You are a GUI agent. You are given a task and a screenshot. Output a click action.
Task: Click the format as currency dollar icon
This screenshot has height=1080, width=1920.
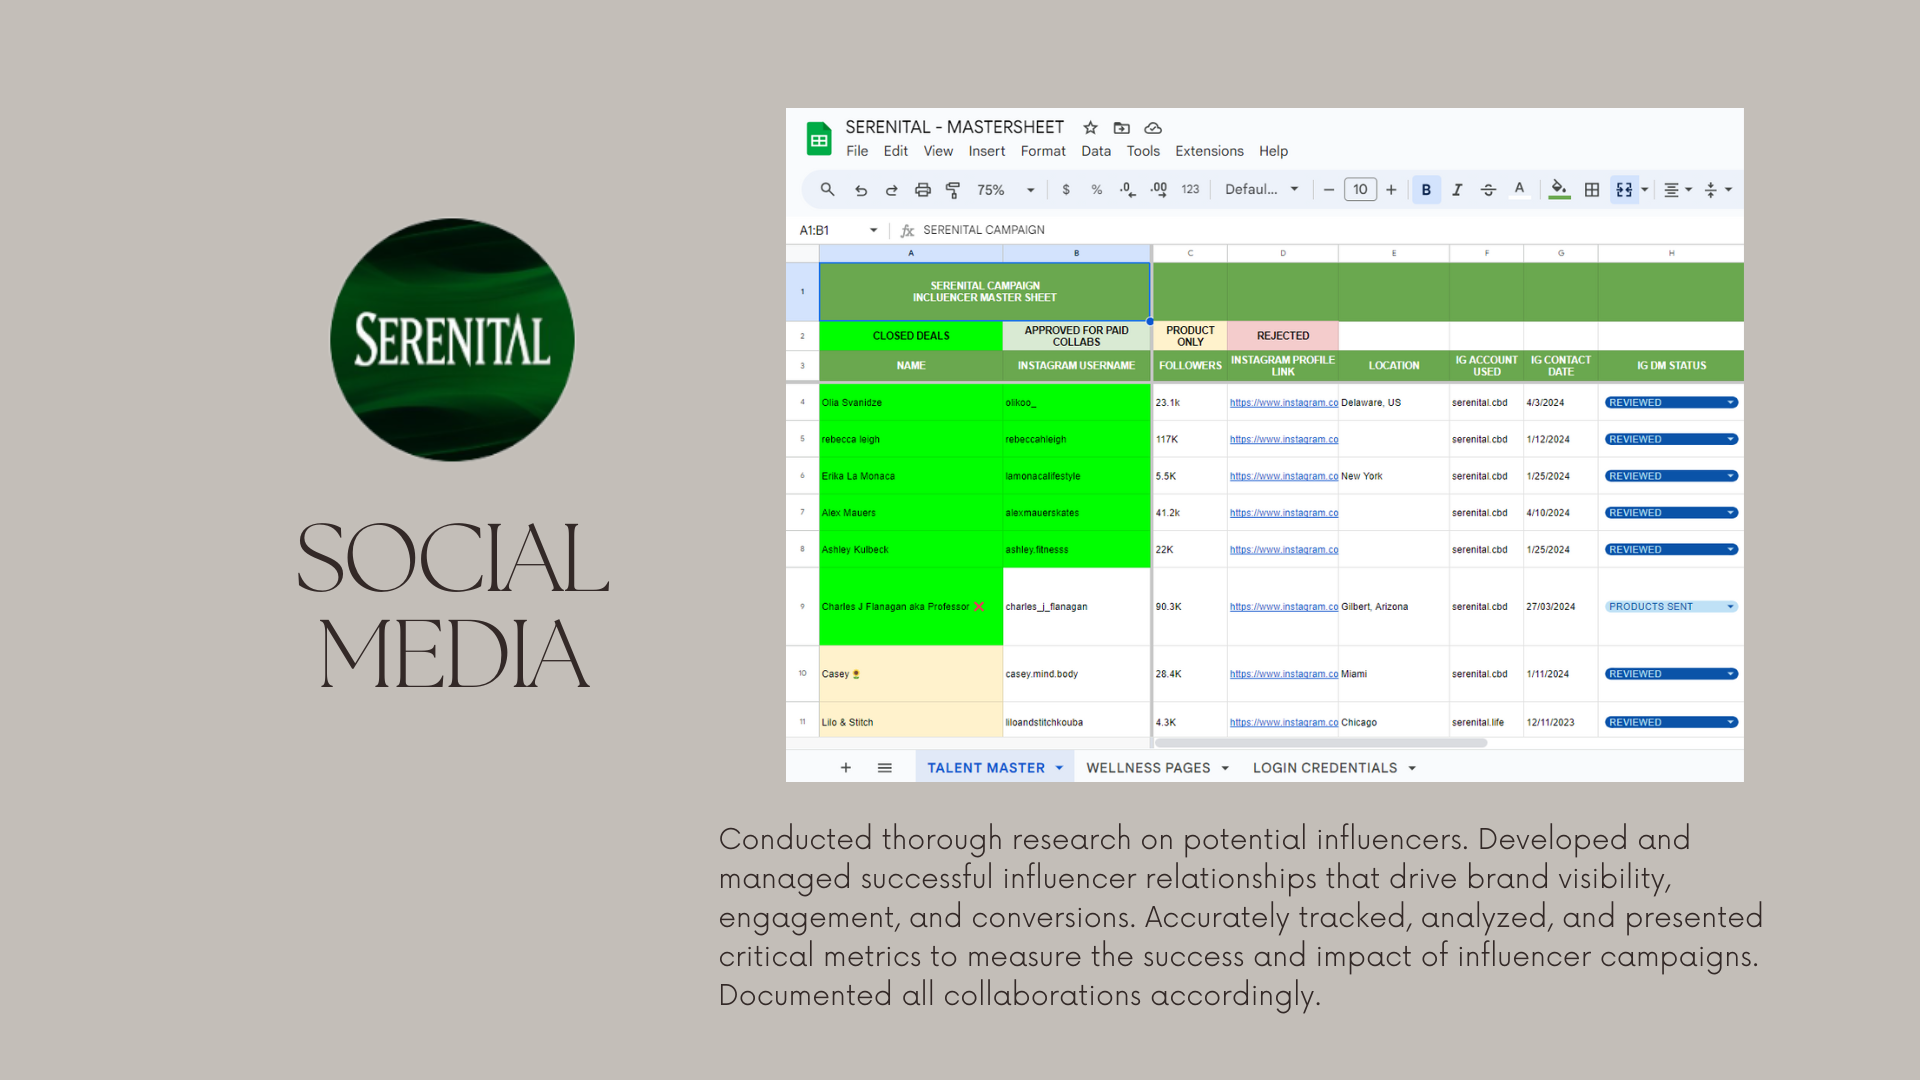pyautogui.click(x=1066, y=190)
